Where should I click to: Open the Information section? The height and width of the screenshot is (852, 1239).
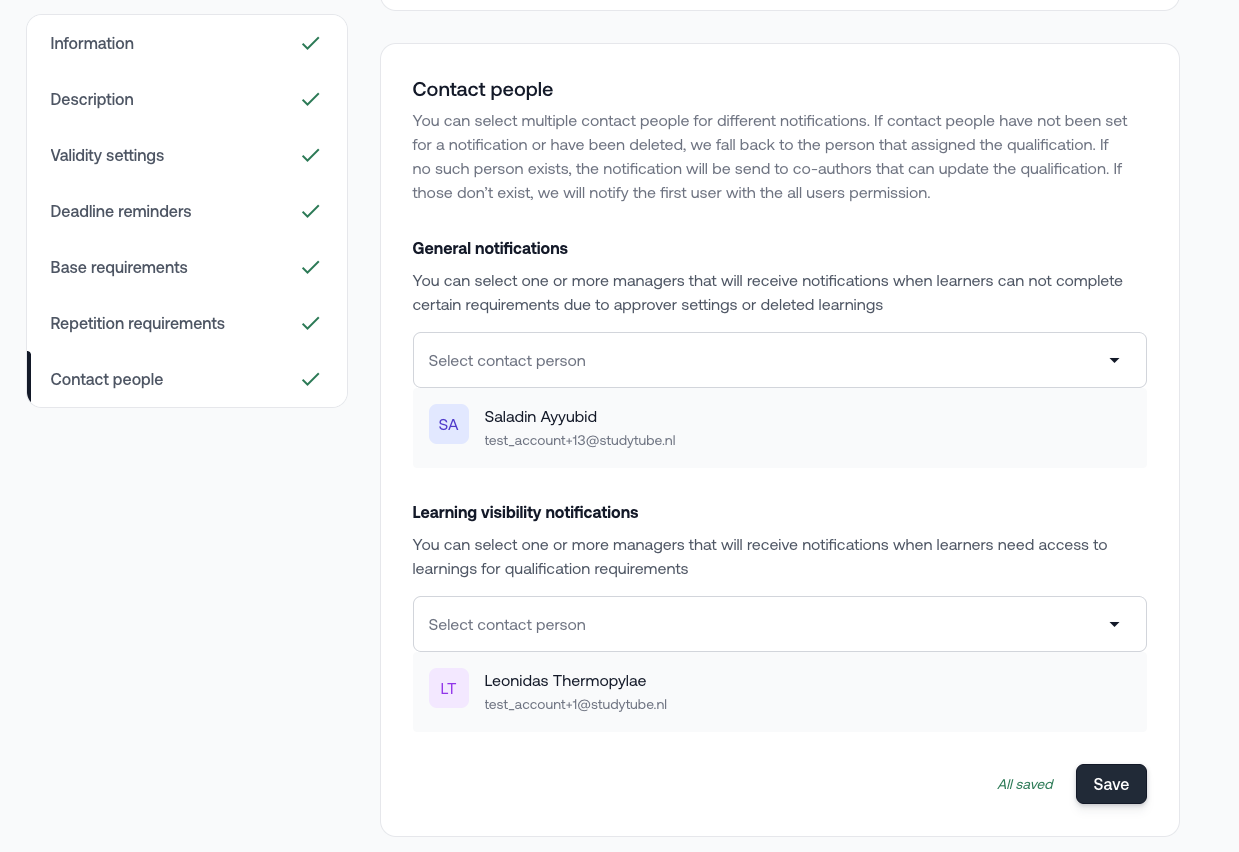(x=92, y=44)
